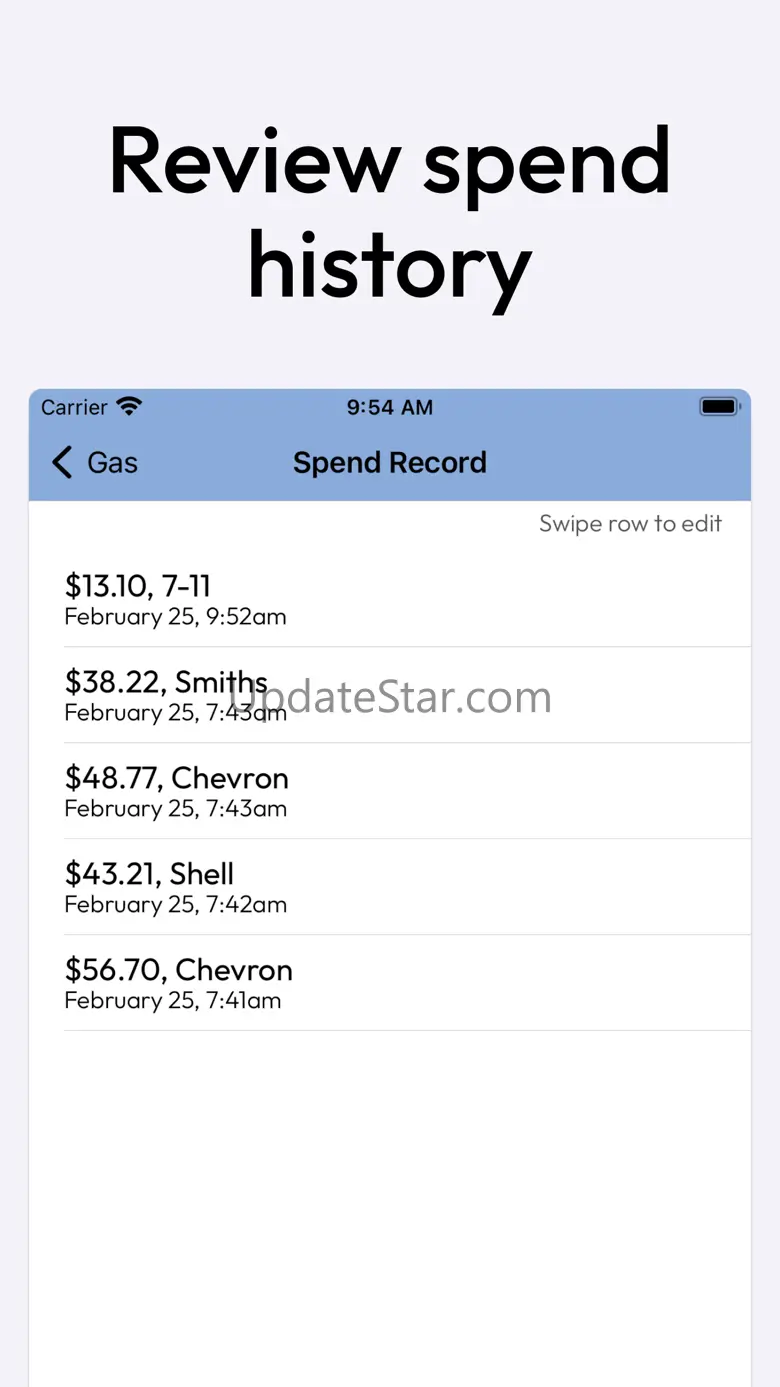Tap the Spend Record title
The width and height of the screenshot is (780, 1387).
click(x=389, y=463)
